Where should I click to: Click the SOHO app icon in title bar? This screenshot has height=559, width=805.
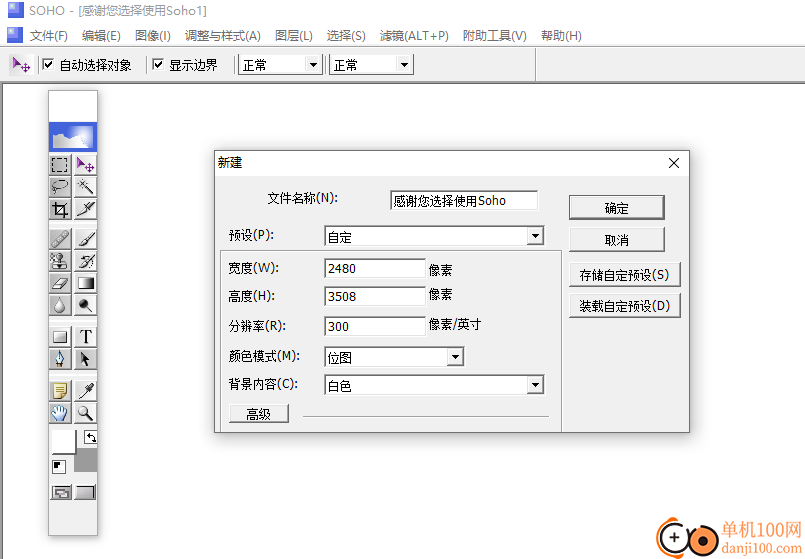[x=15, y=10]
